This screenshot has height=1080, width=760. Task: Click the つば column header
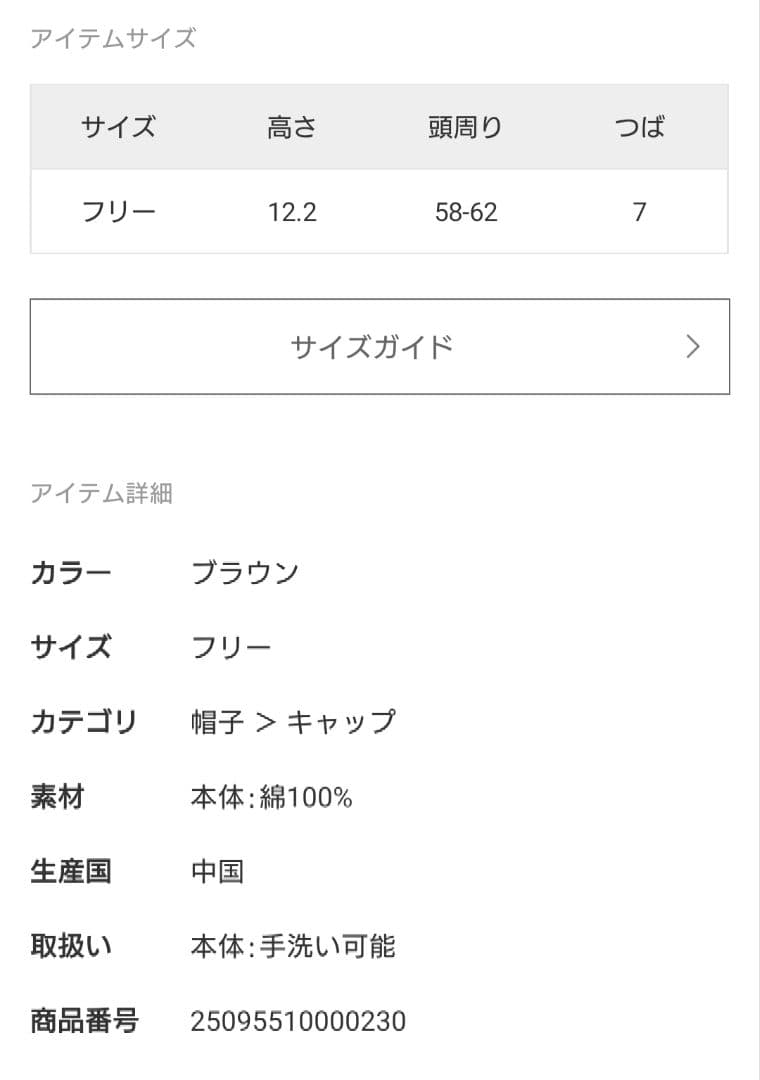[x=640, y=128]
